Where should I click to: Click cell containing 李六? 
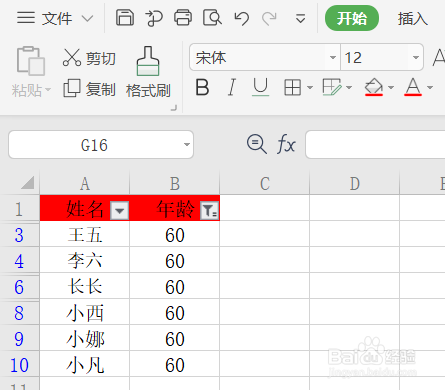pyautogui.click(x=85, y=261)
